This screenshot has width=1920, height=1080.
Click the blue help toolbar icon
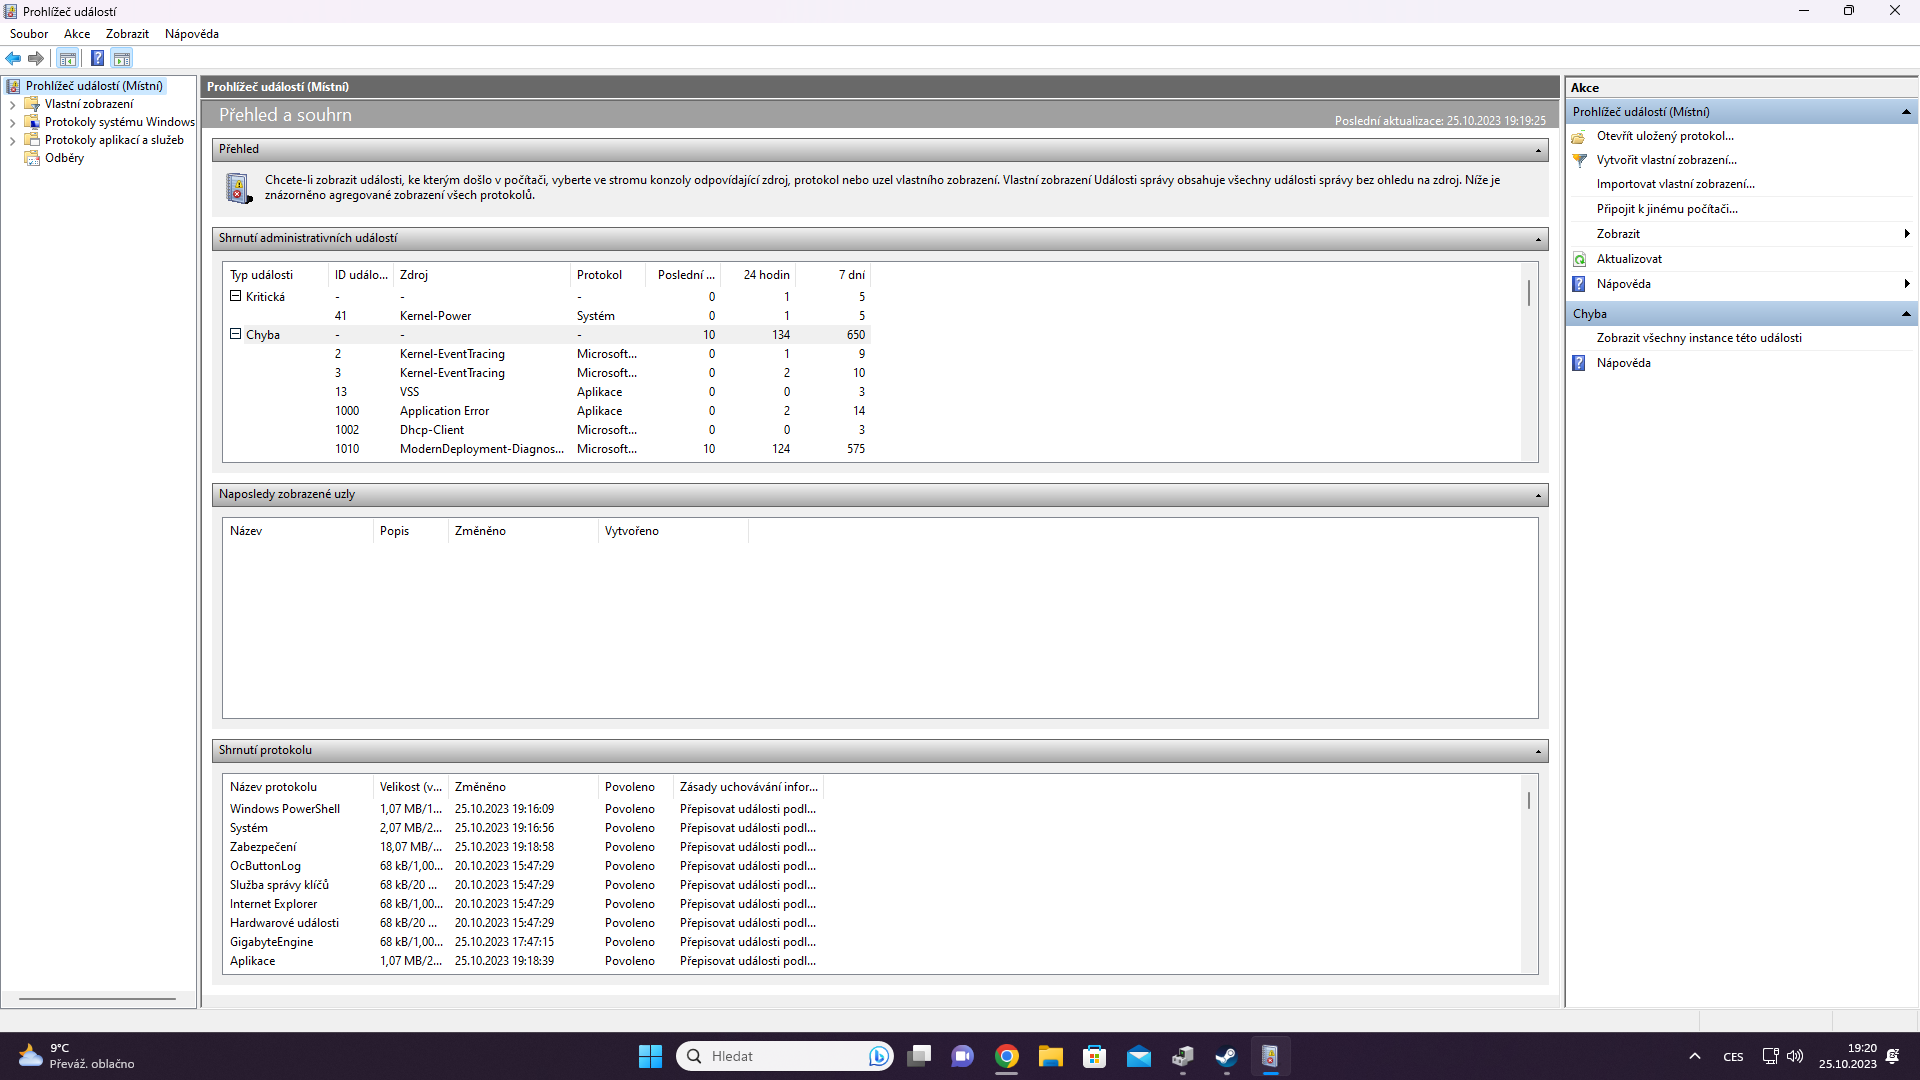pyautogui.click(x=97, y=58)
